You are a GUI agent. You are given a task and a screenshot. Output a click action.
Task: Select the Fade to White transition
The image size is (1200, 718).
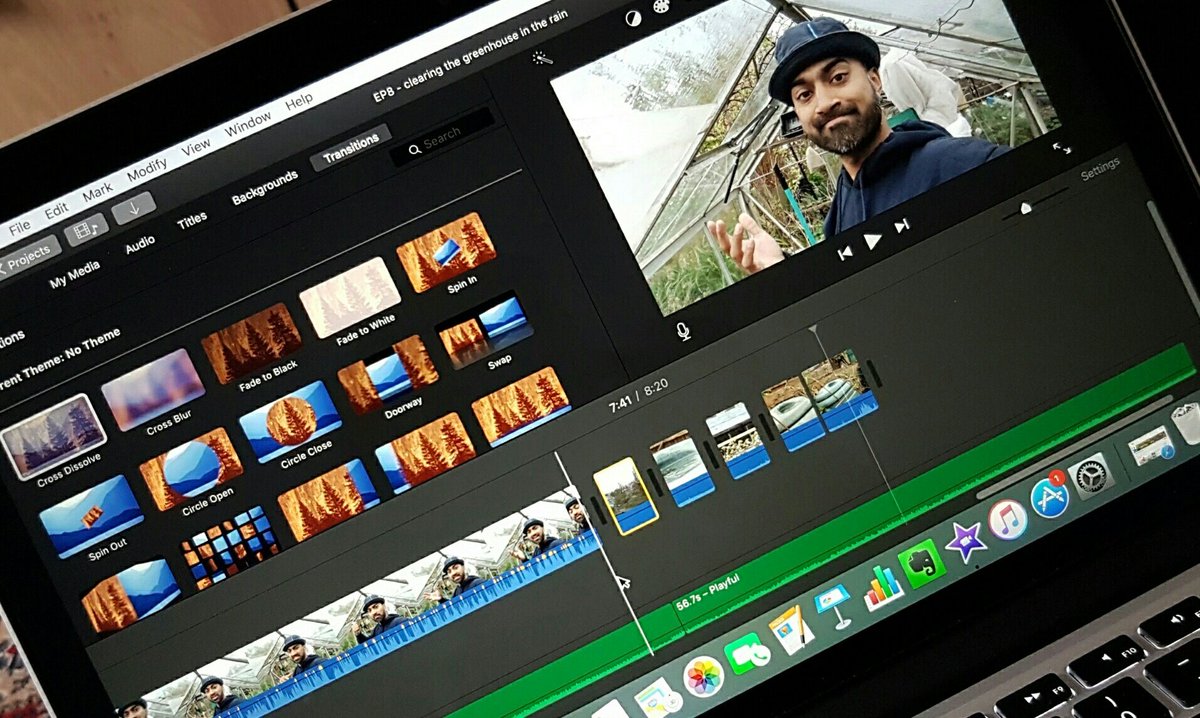coord(349,297)
